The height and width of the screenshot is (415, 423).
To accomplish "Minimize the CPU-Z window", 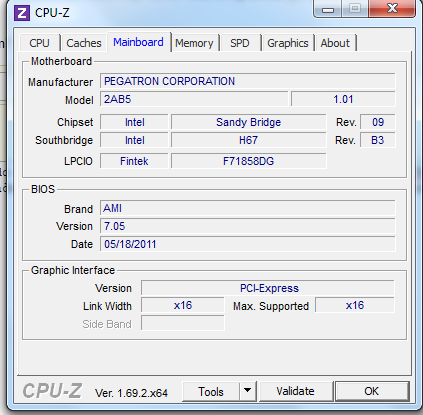I will [x=328, y=9].
